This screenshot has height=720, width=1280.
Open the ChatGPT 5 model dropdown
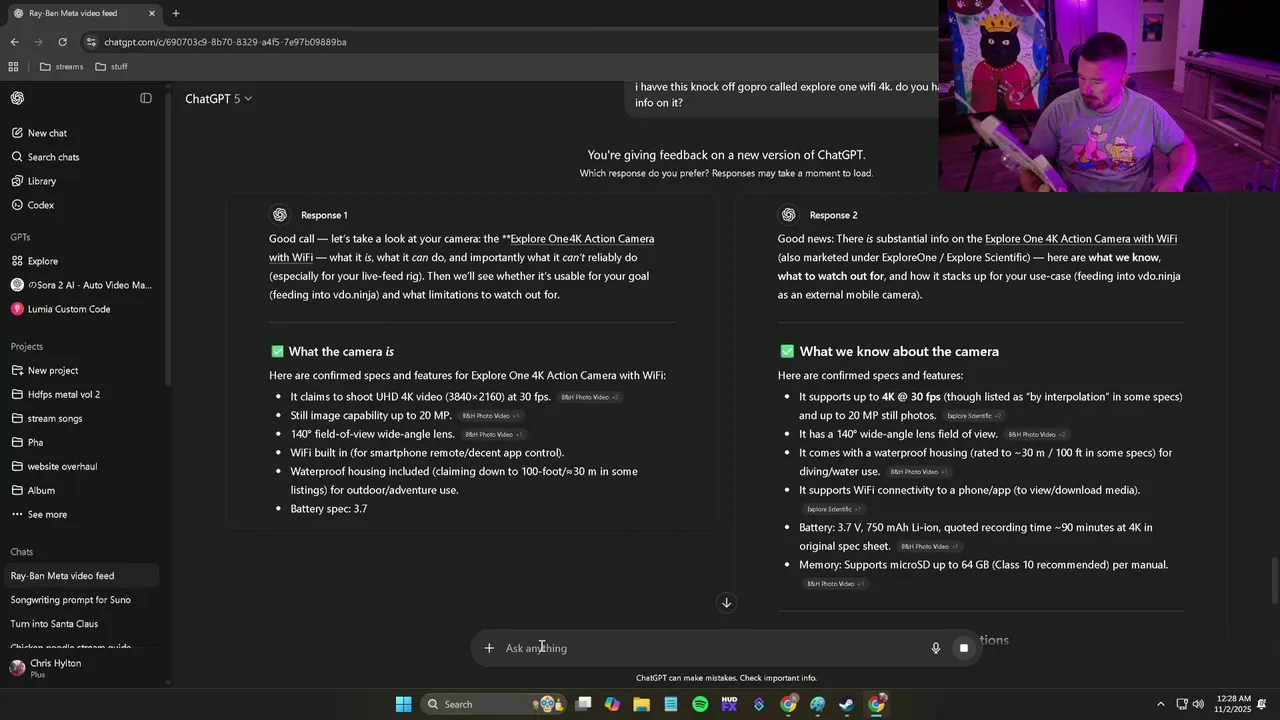tap(218, 99)
